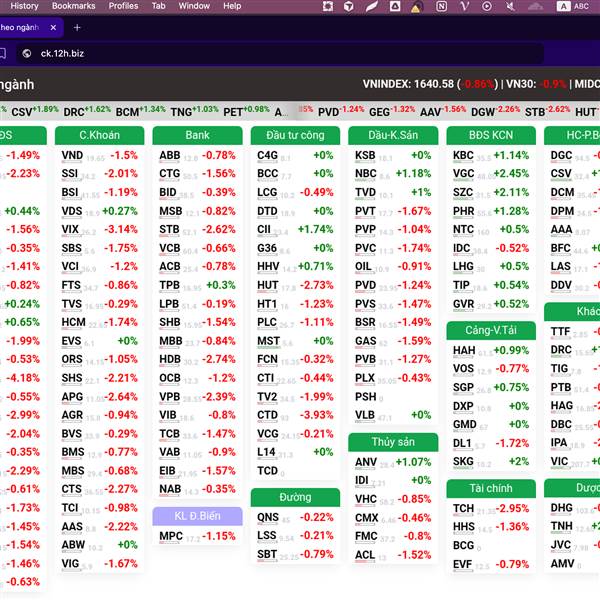Click the hexagon cube menu bar icon
The width and height of the screenshot is (600, 600).
pyautogui.click(x=349, y=6)
